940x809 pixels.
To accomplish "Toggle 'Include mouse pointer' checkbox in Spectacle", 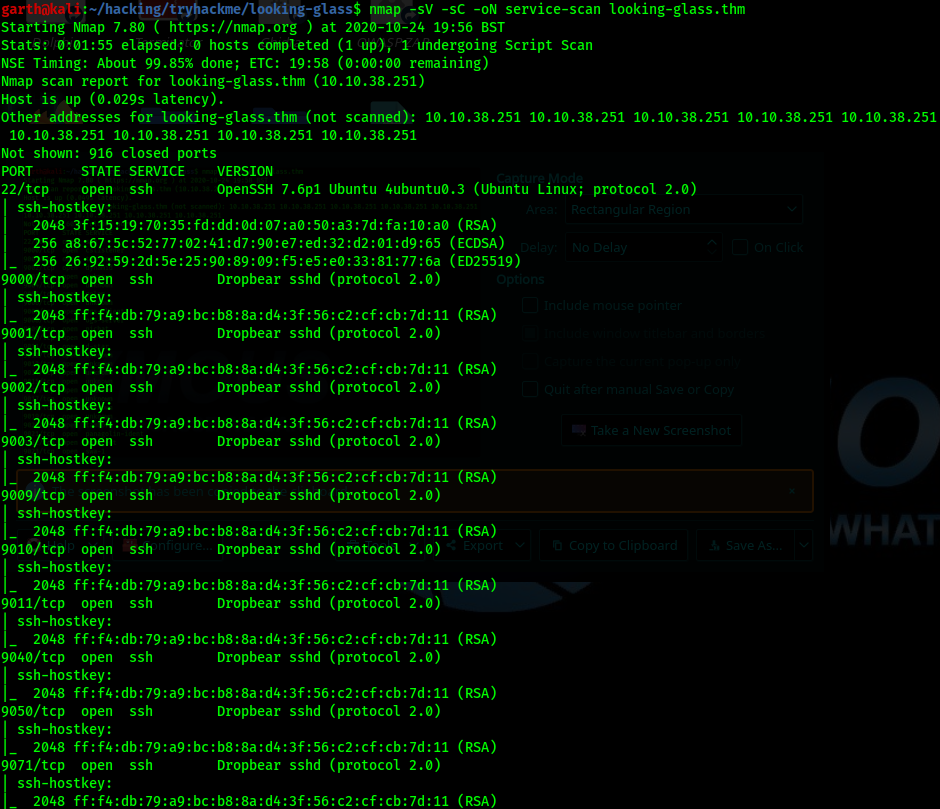I will [530, 305].
